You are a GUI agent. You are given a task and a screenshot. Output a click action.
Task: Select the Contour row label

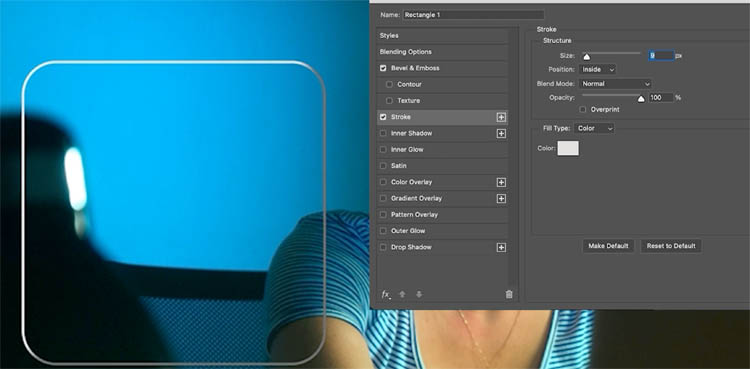tap(409, 84)
